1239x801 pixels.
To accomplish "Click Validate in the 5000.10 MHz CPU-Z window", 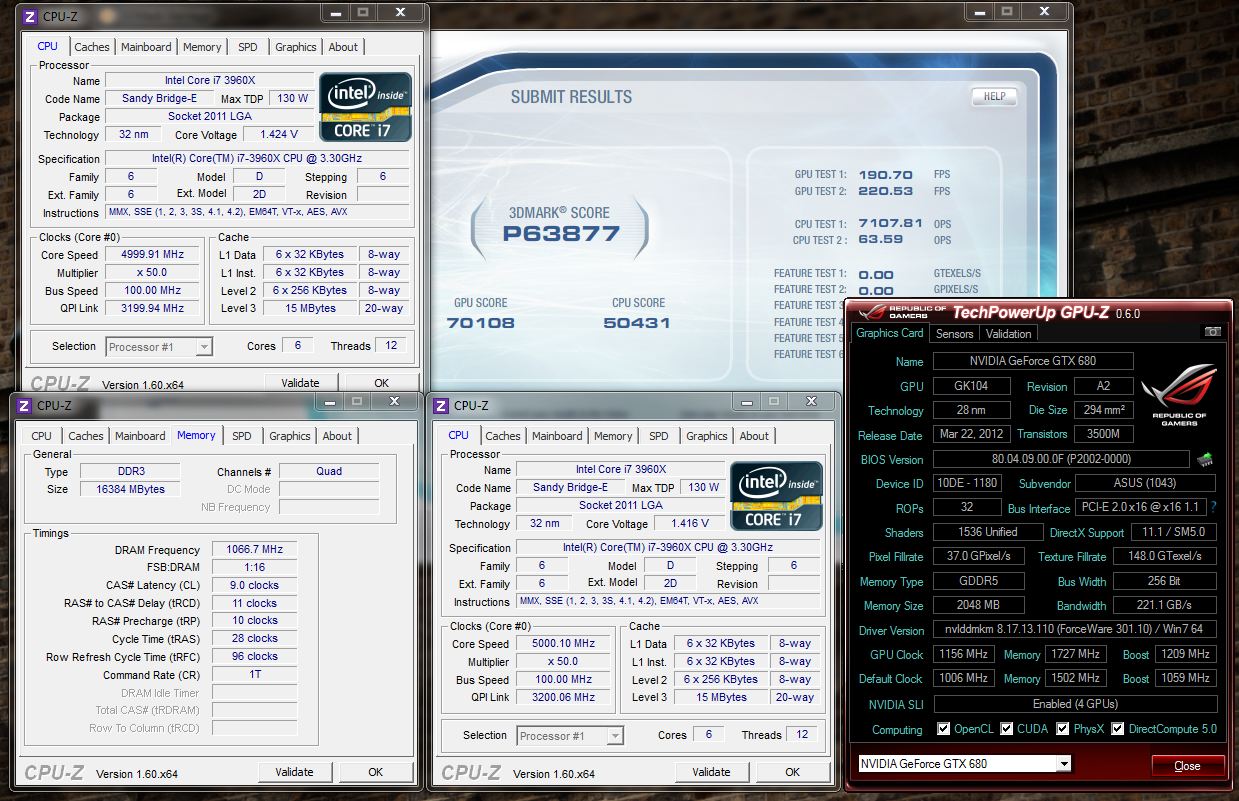I will pyautogui.click(x=711, y=772).
